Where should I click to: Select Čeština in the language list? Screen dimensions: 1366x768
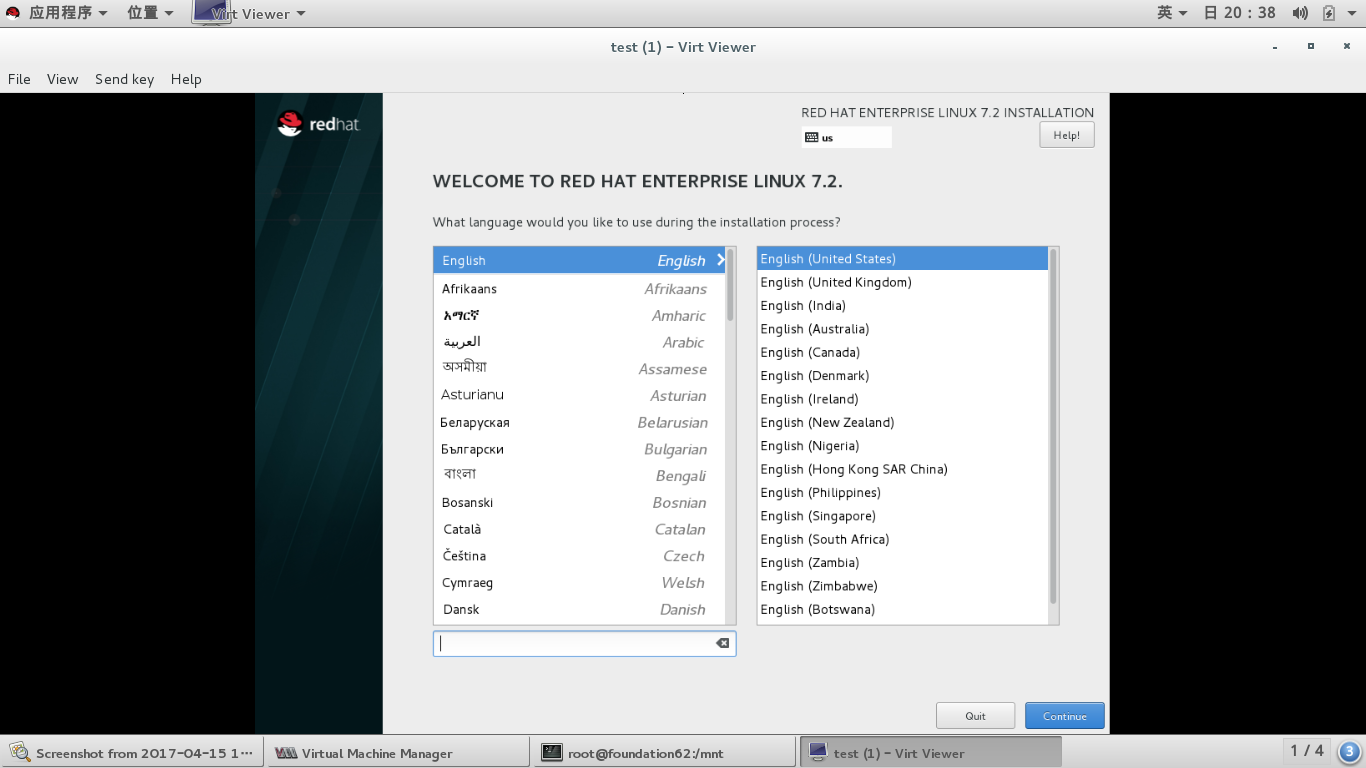pos(580,556)
